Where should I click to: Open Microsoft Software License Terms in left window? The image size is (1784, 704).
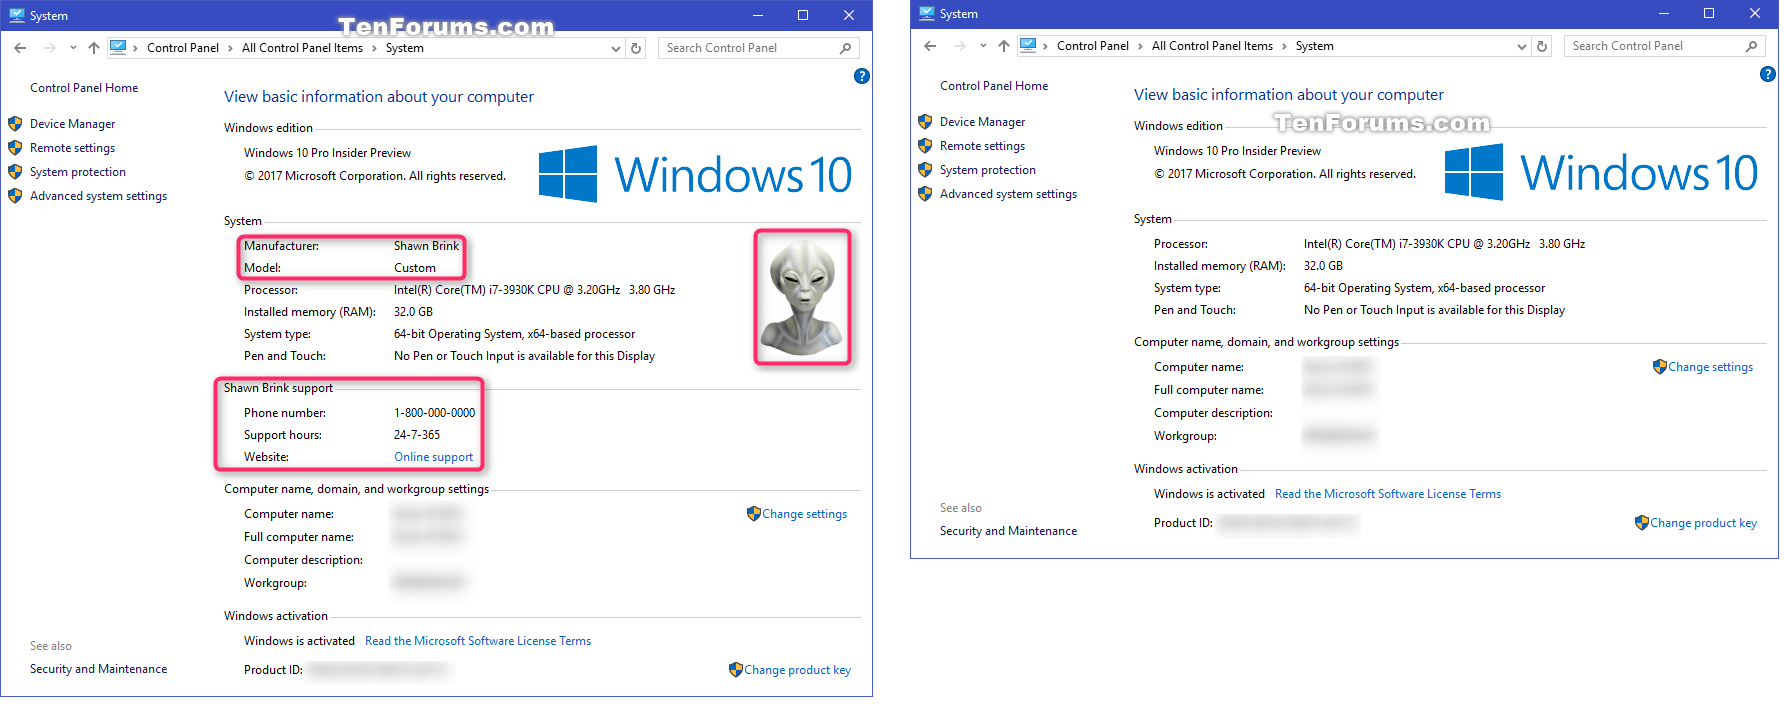tap(478, 641)
